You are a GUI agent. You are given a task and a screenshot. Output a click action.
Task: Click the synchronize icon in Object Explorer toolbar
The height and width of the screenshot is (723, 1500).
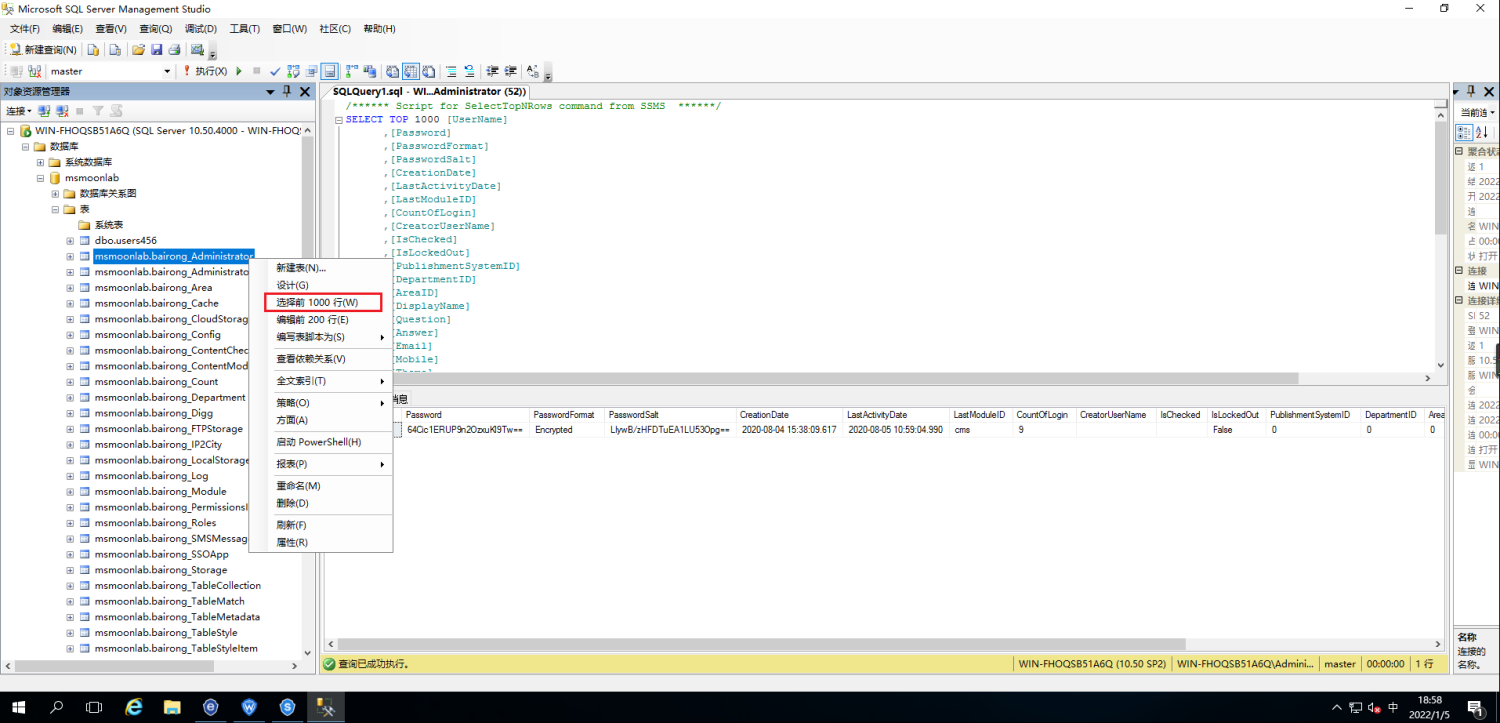[x=116, y=111]
